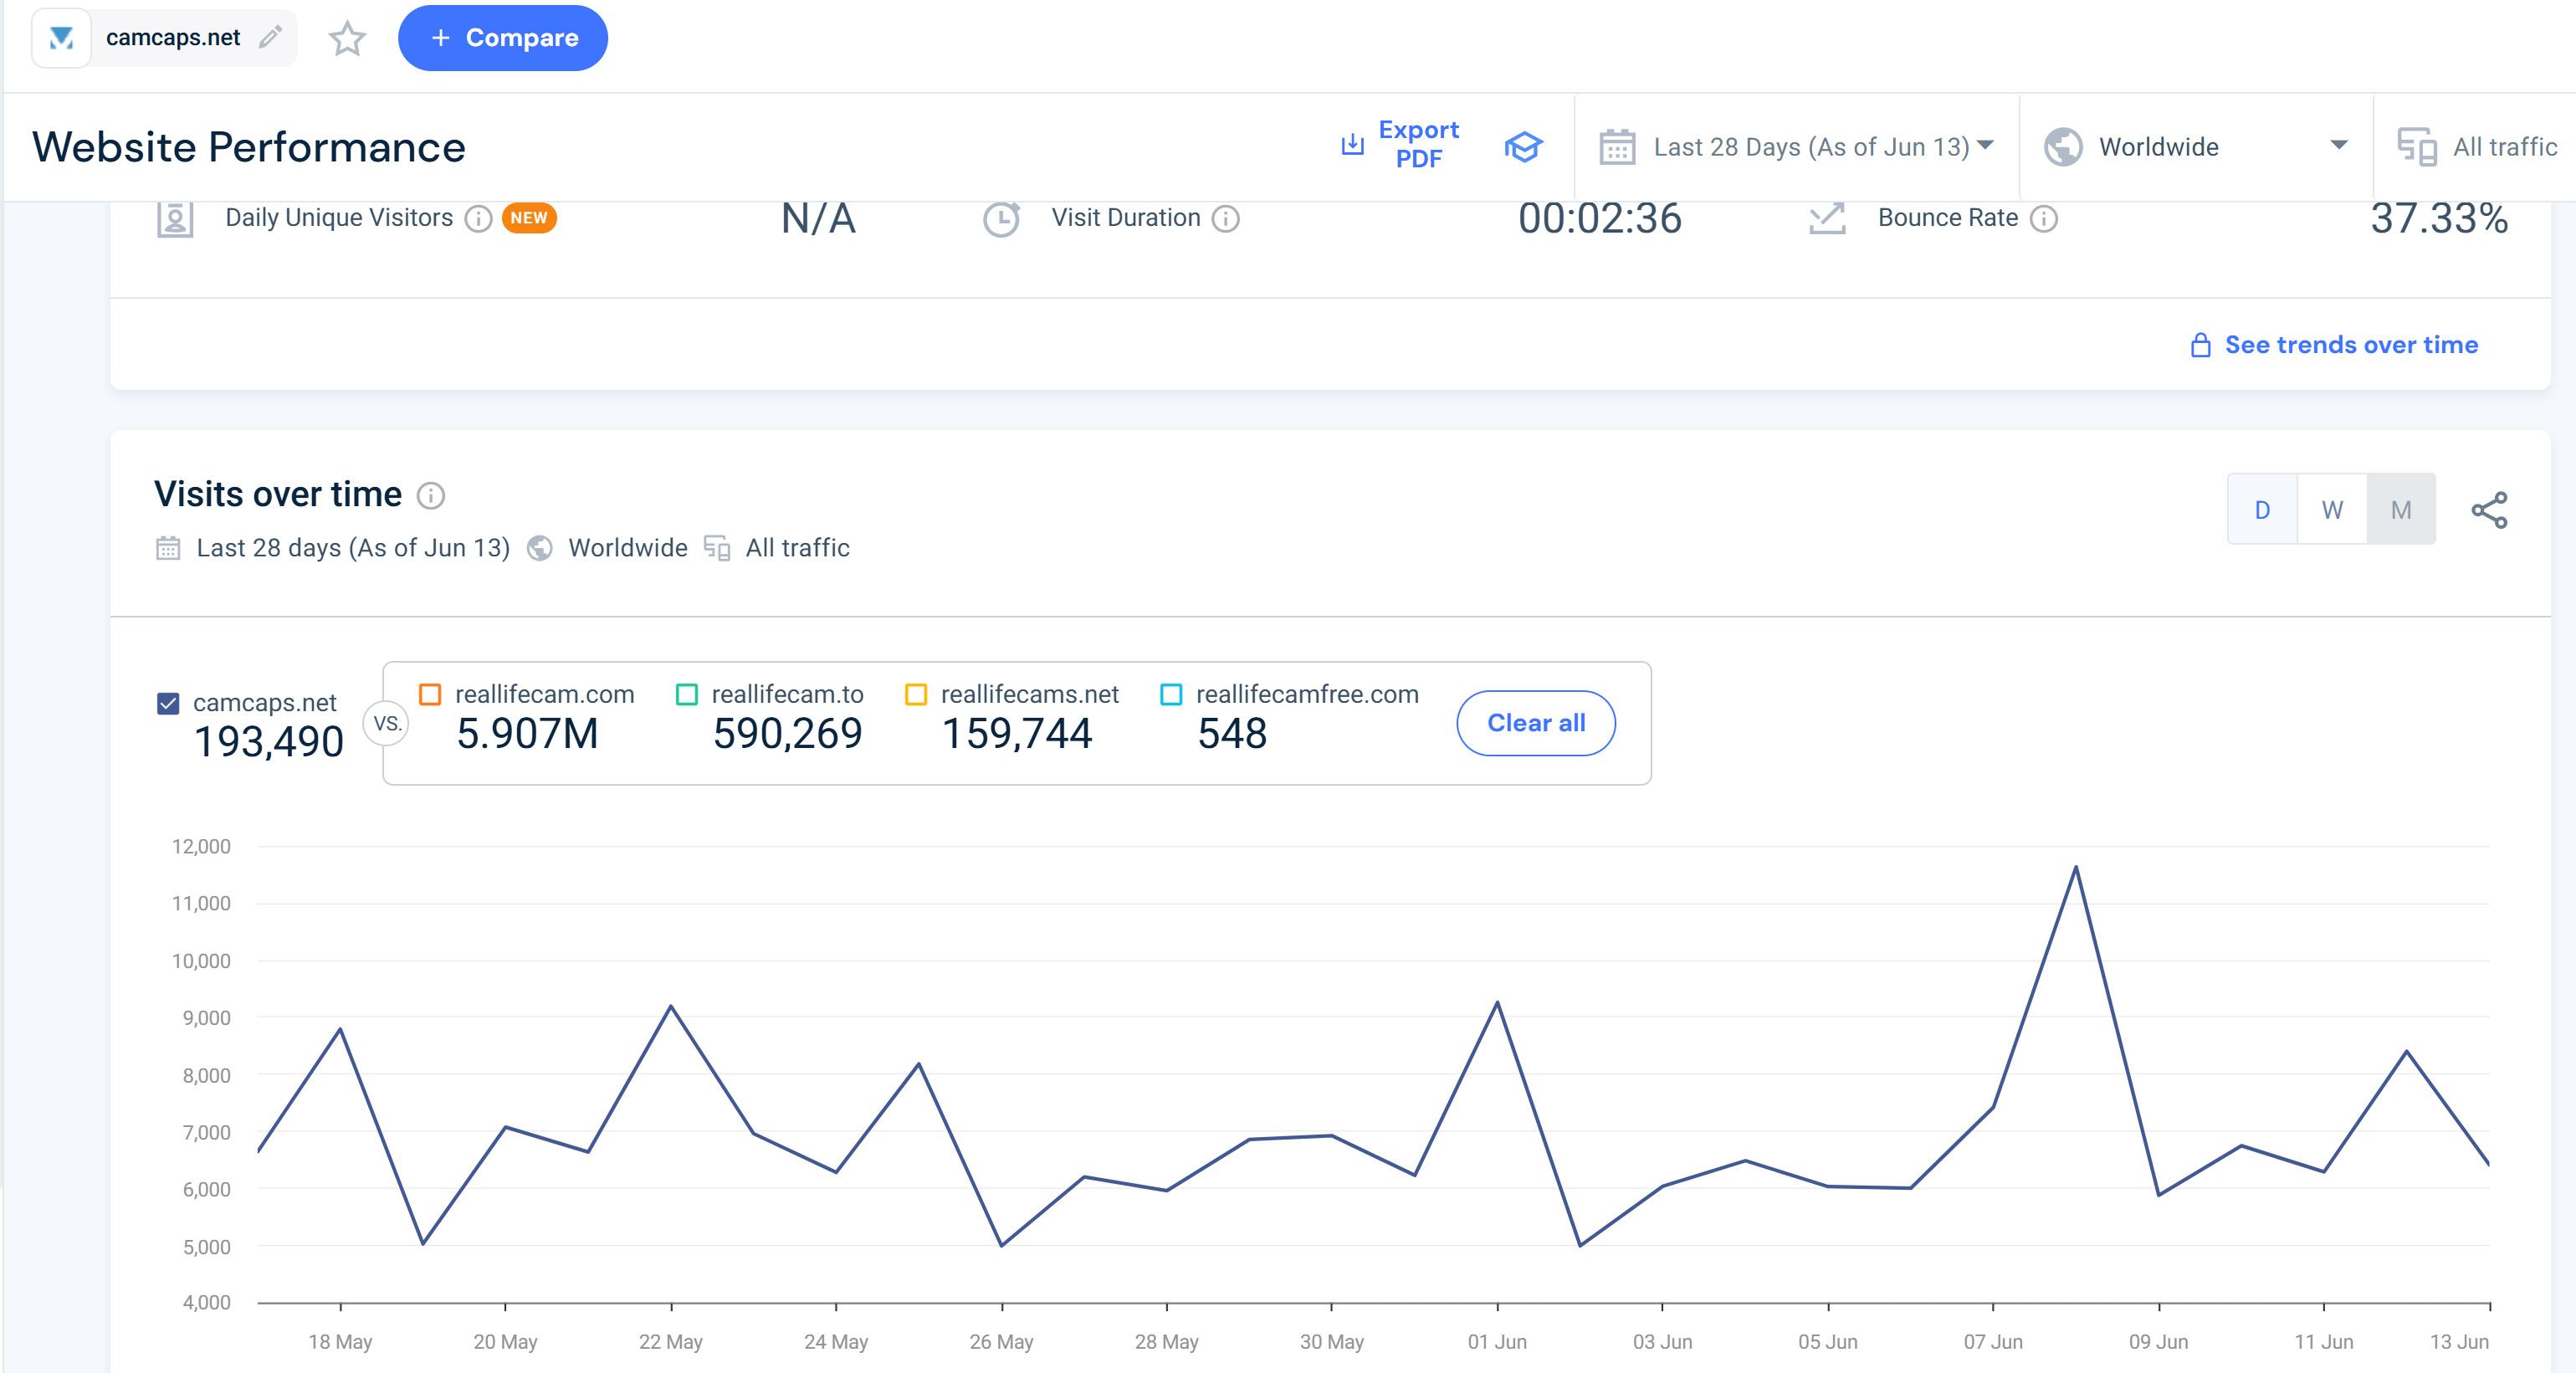This screenshot has width=2576, height=1373.
Task: Click the blue Compare button
Action: click(x=503, y=38)
